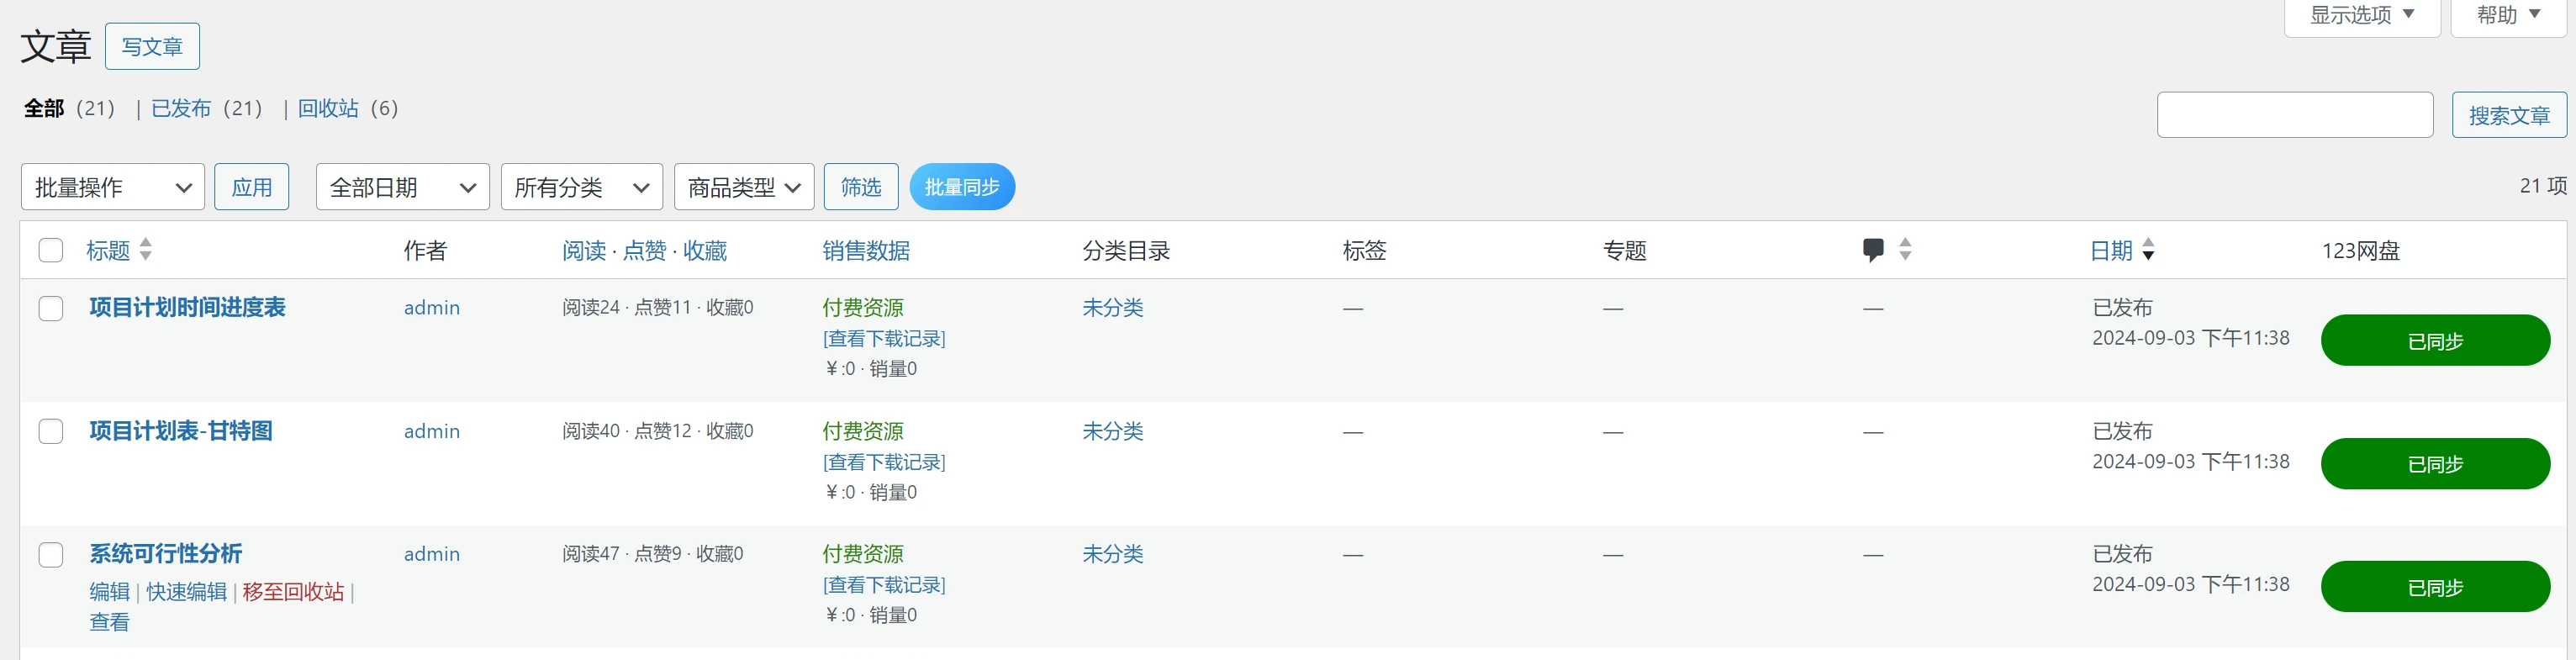Open the 批量操作 bulk actions dropdown
This screenshot has width=2576, height=660.
coord(112,187)
